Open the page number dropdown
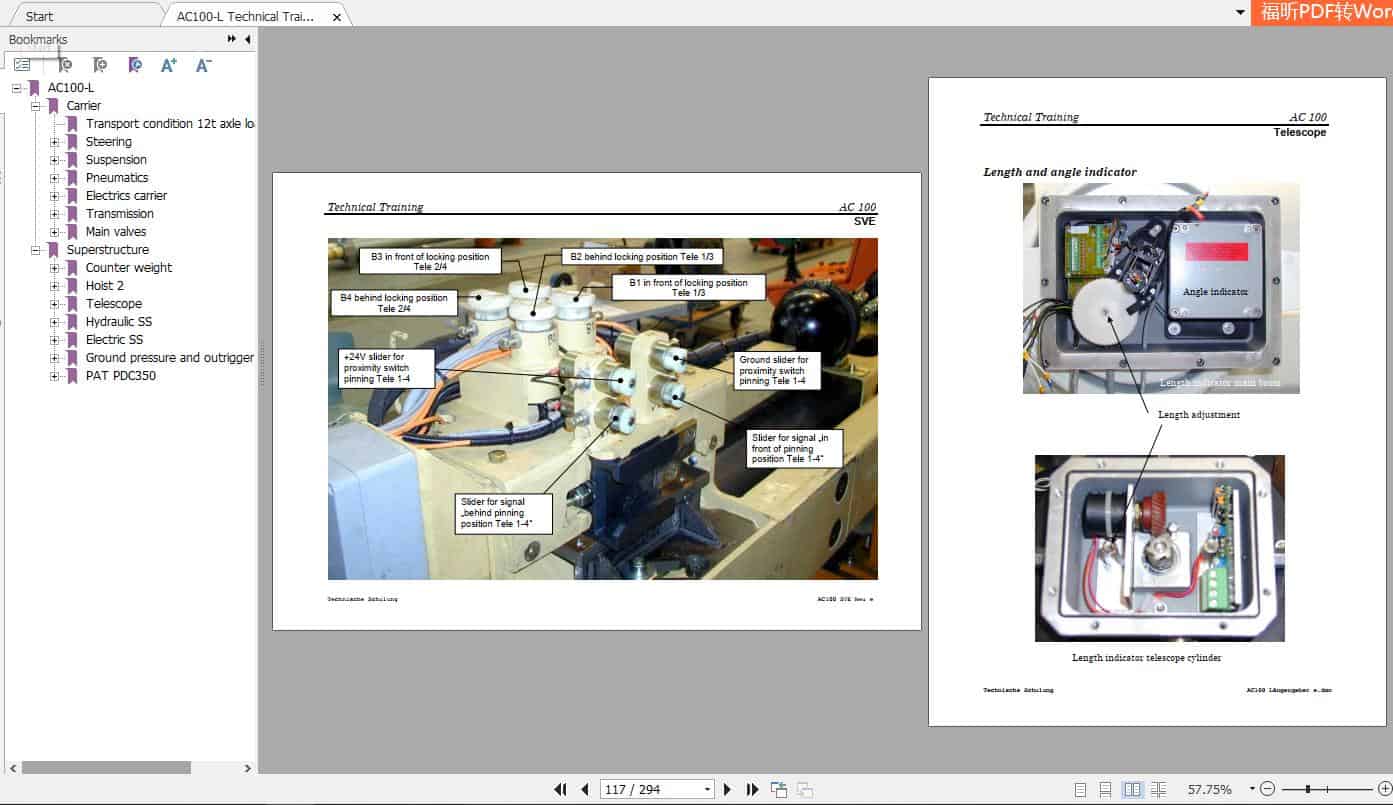Image resolution: width=1393 pixels, height=805 pixels. coord(706,789)
